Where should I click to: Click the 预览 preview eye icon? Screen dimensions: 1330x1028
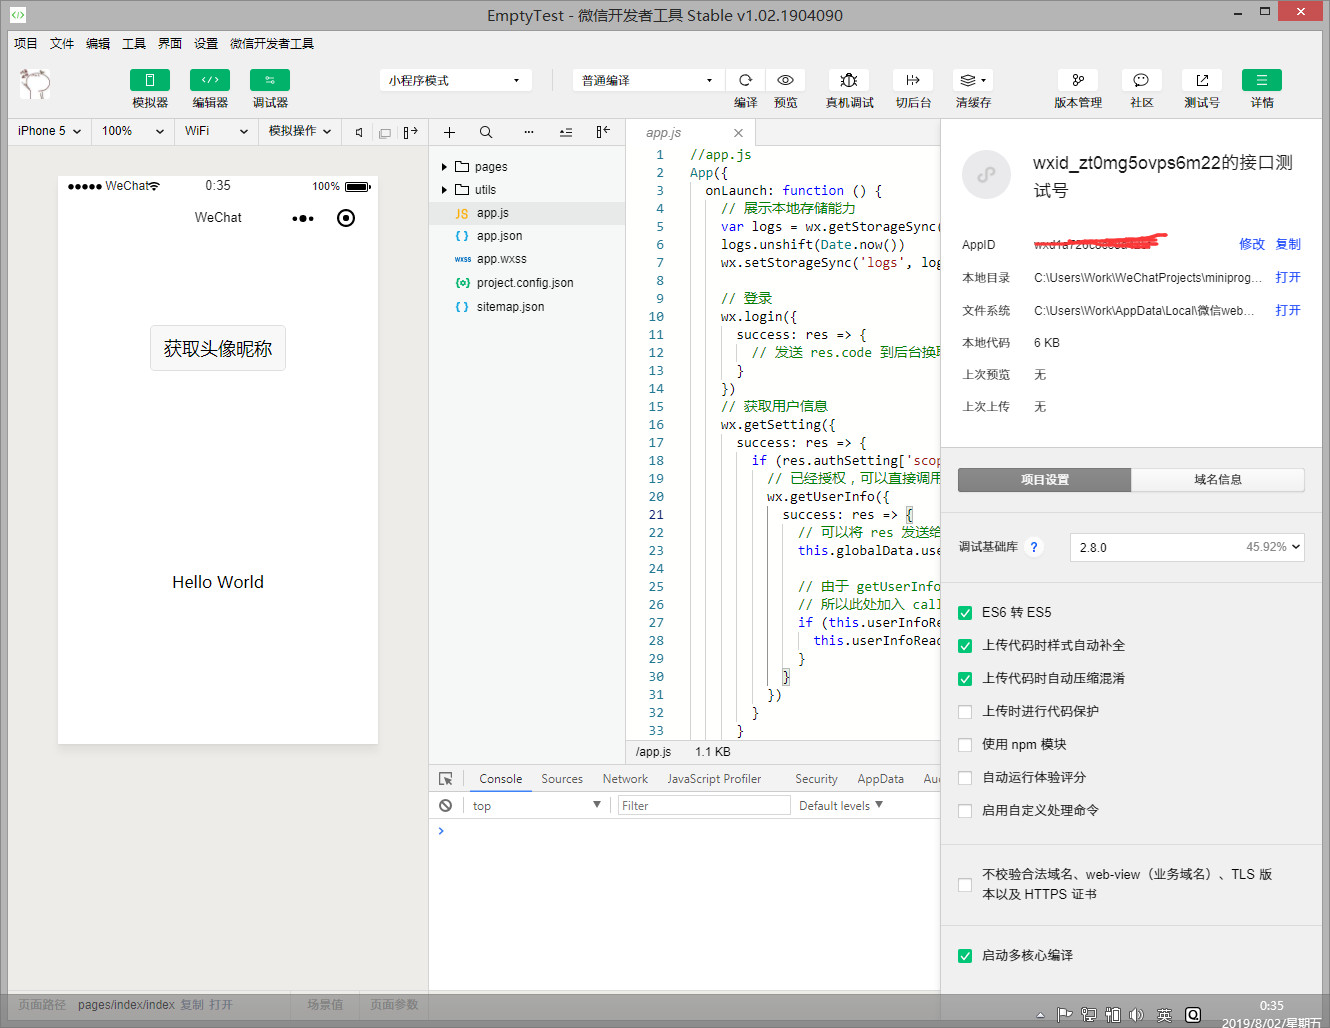click(x=786, y=80)
